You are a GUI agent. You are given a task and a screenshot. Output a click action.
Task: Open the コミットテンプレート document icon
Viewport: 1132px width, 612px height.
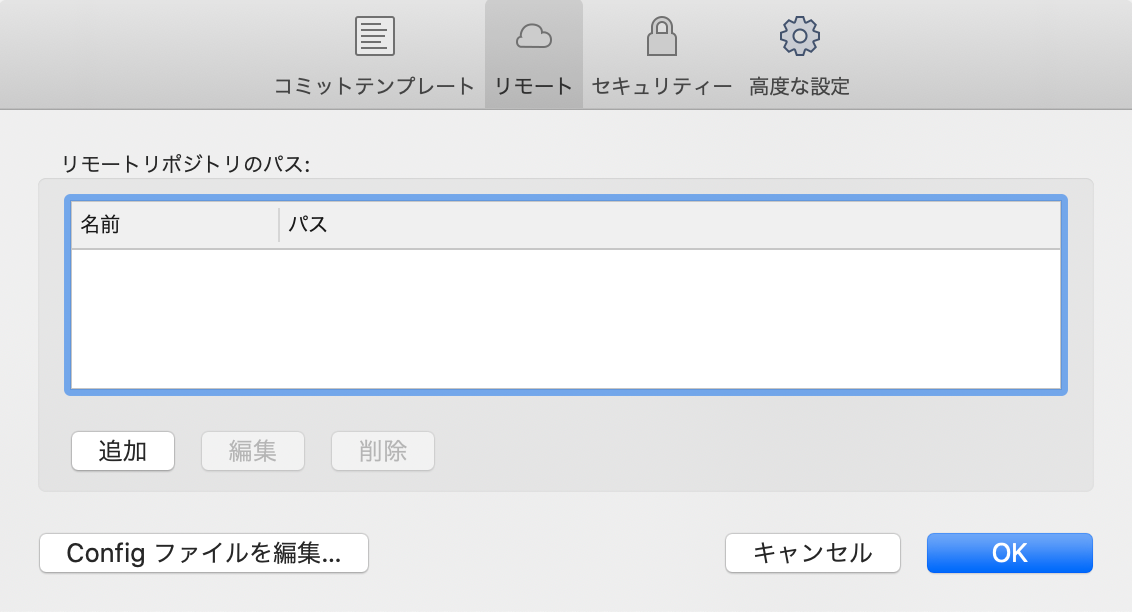coord(375,36)
